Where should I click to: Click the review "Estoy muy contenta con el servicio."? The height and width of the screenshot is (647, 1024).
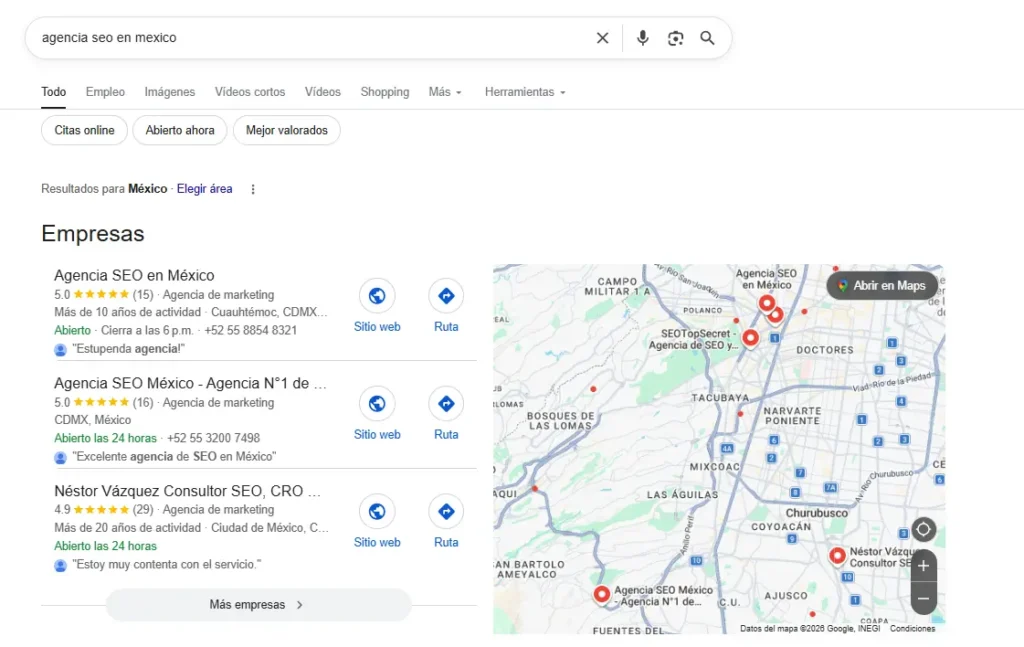(167, 564)
